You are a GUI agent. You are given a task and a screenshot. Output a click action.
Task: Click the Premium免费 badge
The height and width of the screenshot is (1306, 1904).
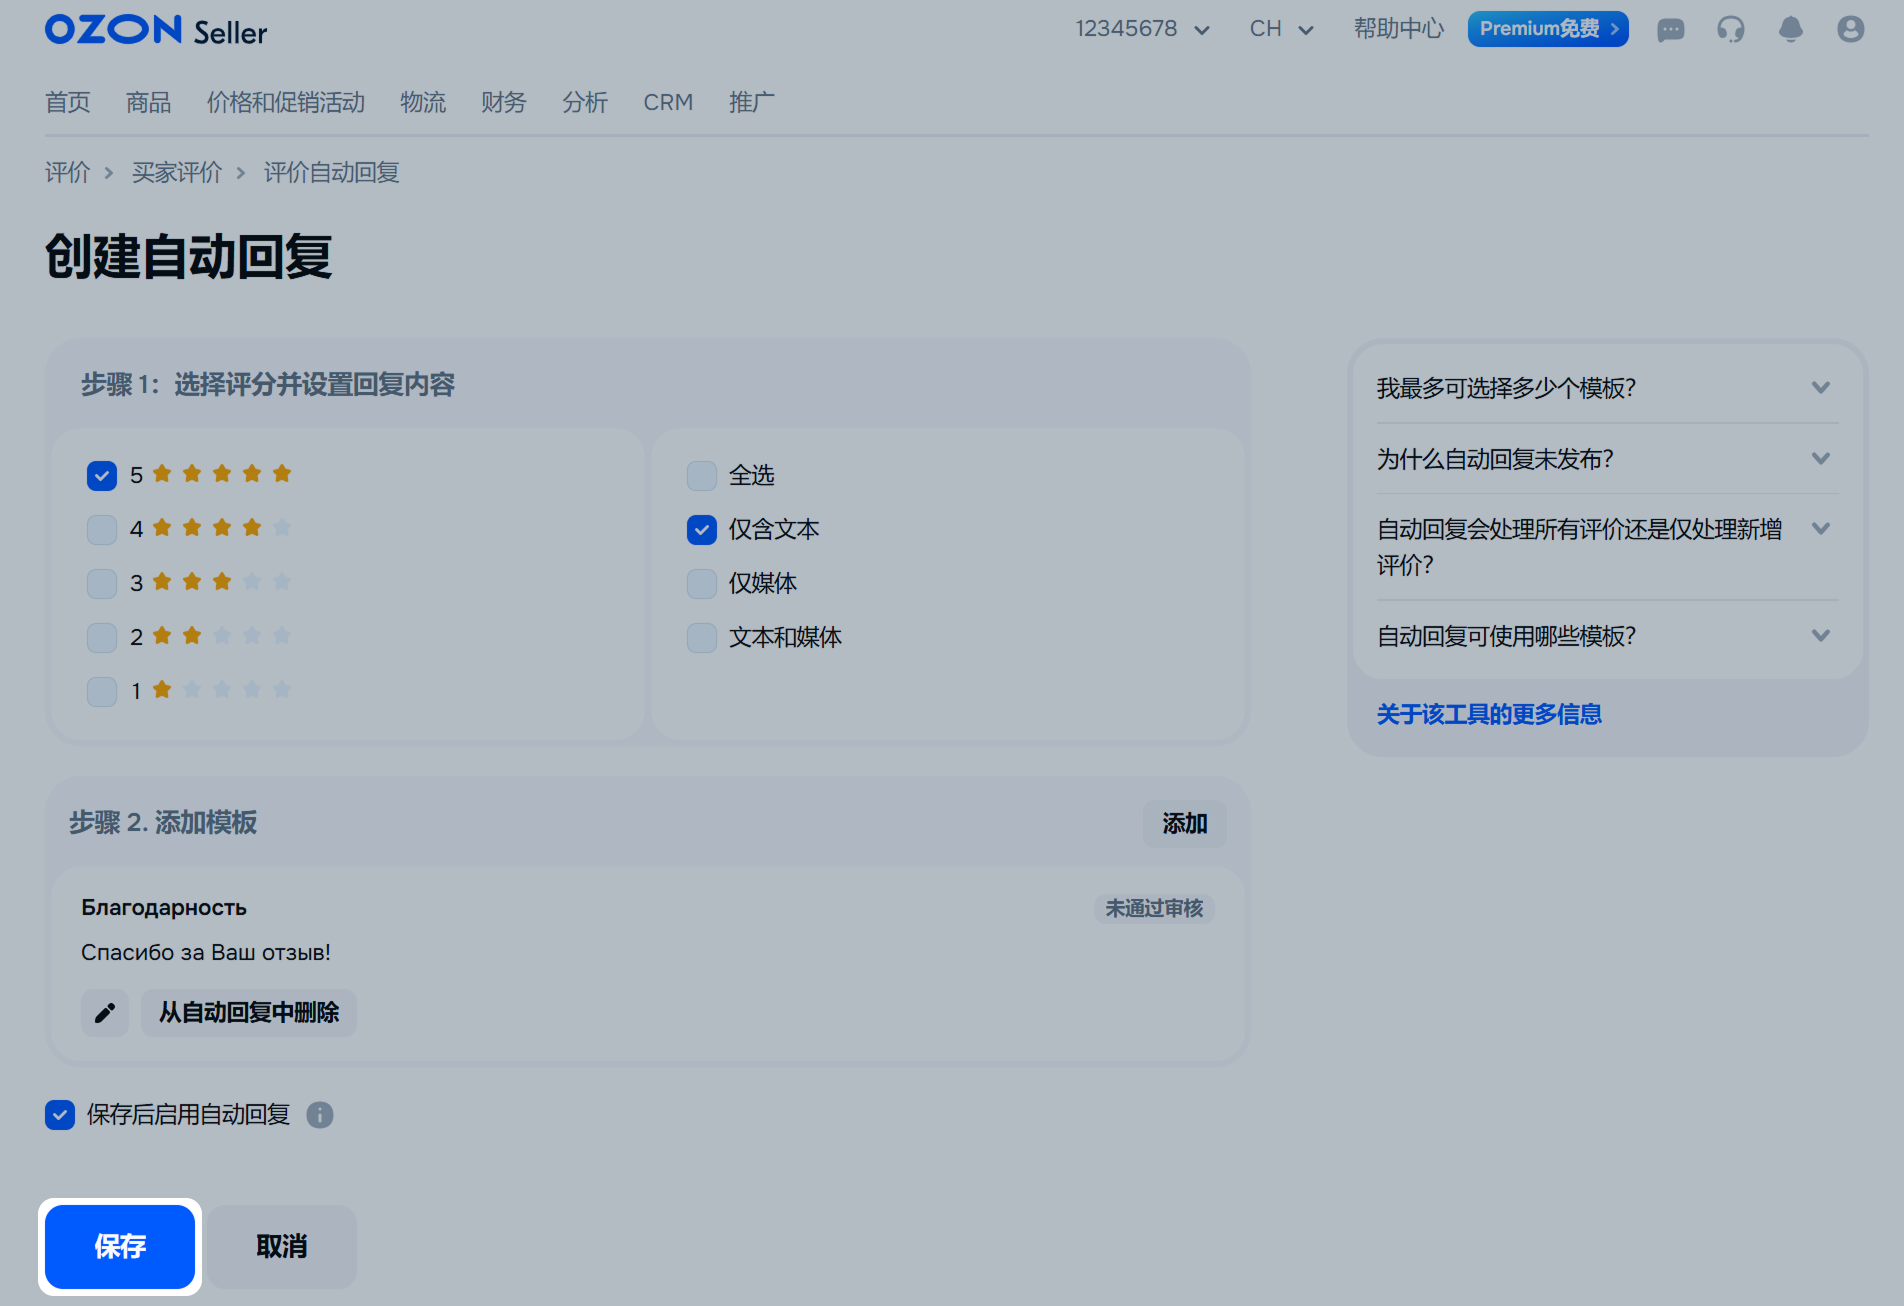coord(1547,29)
